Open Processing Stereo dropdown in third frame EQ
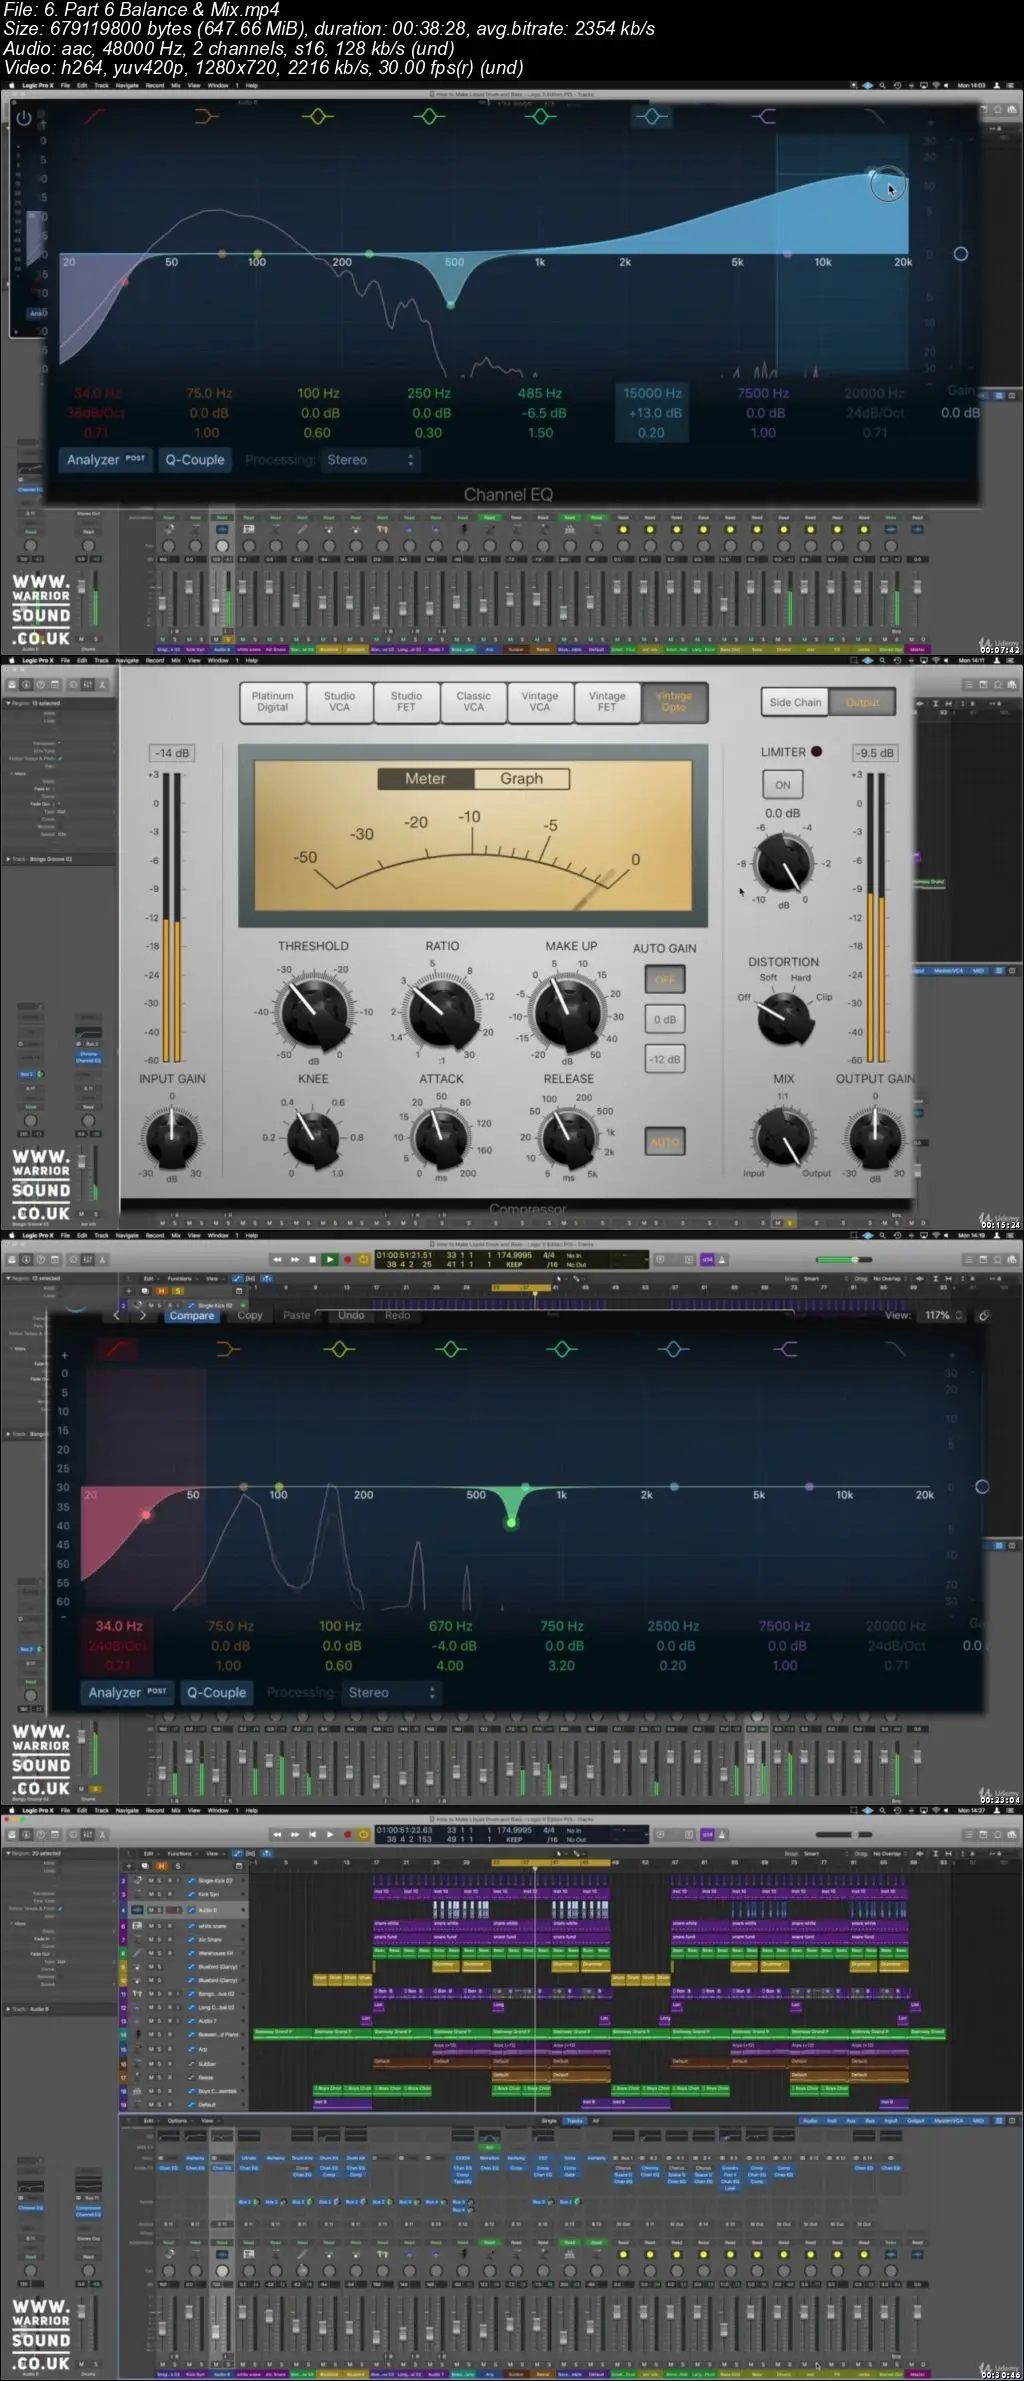 (391, 1692)
